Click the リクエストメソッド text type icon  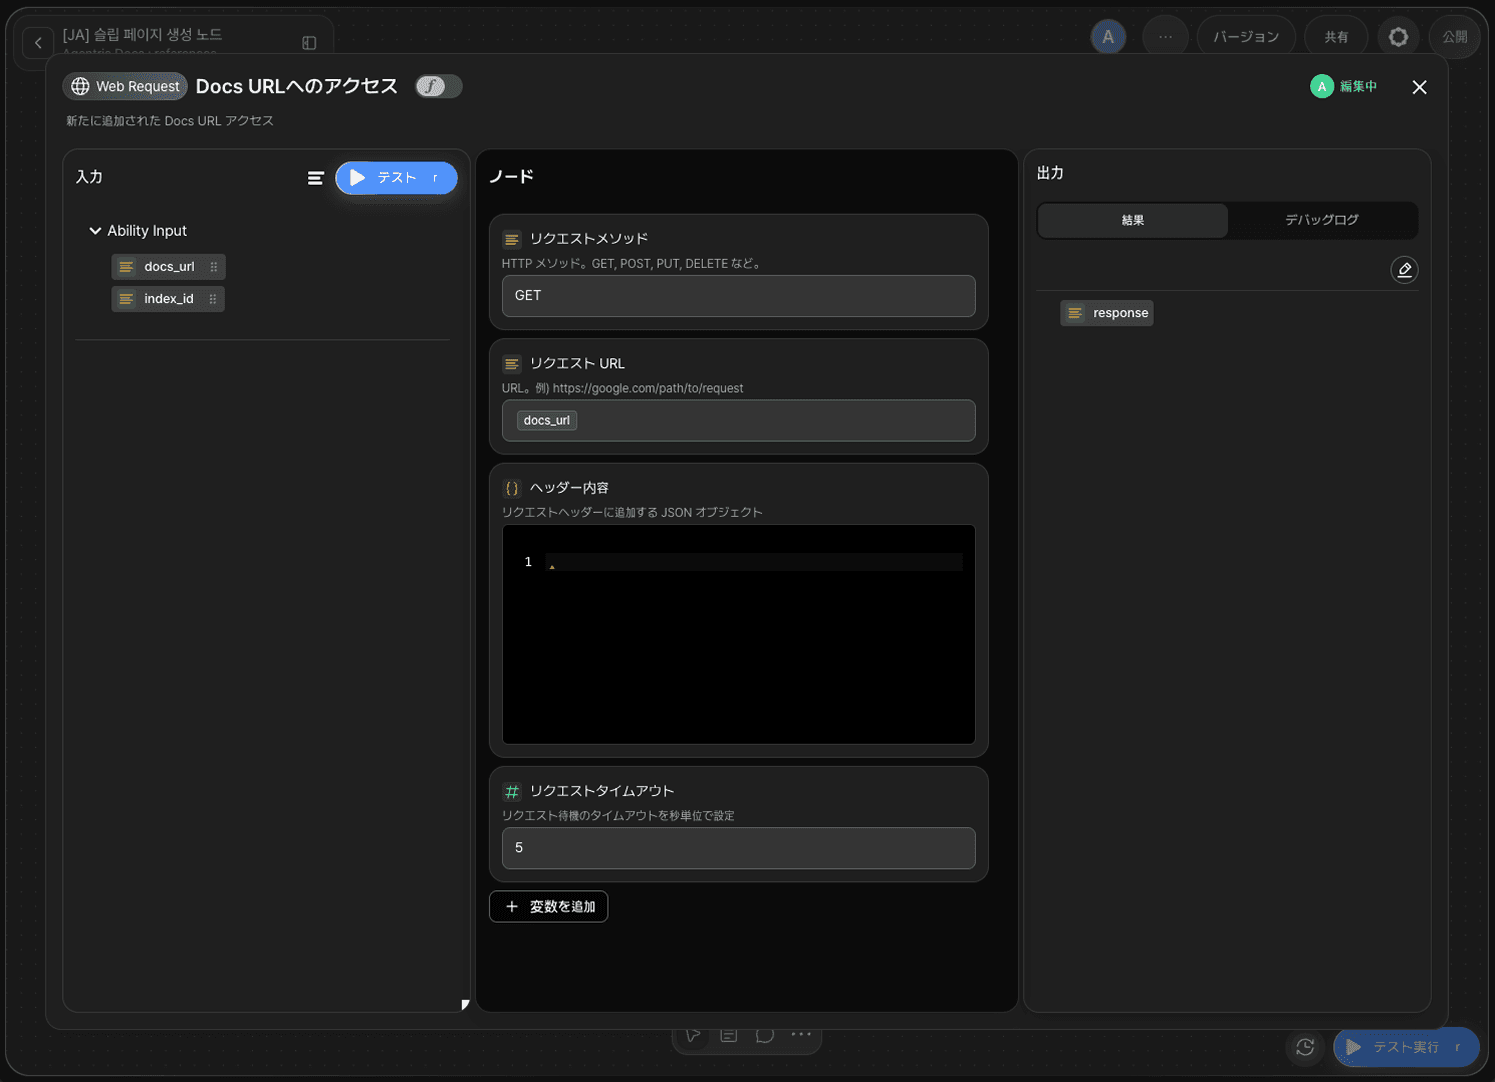(512, 239)
